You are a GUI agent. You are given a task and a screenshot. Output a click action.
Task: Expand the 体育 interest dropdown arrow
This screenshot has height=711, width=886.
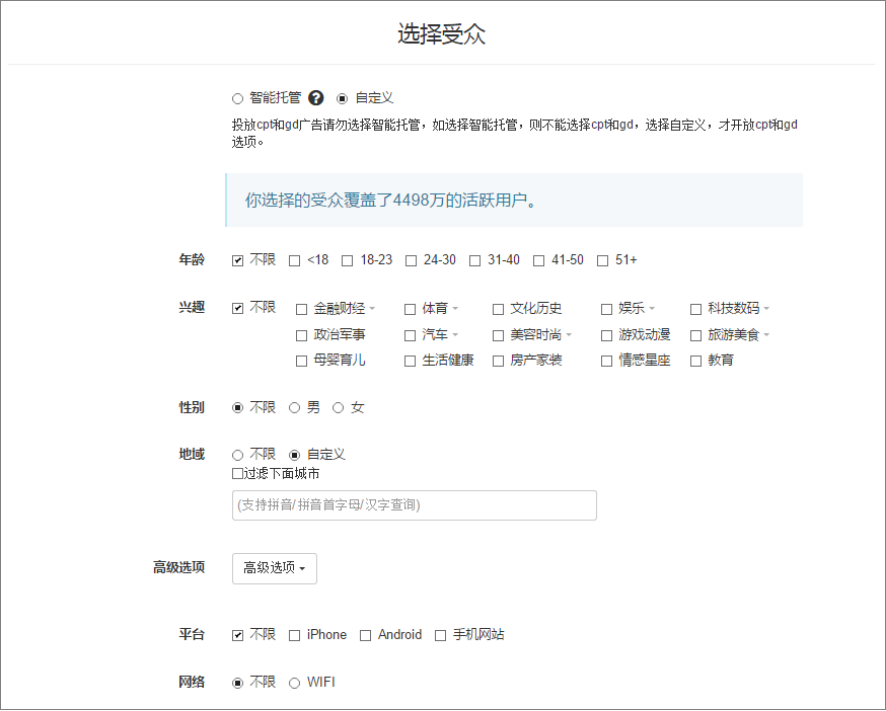tap(455, 309)
